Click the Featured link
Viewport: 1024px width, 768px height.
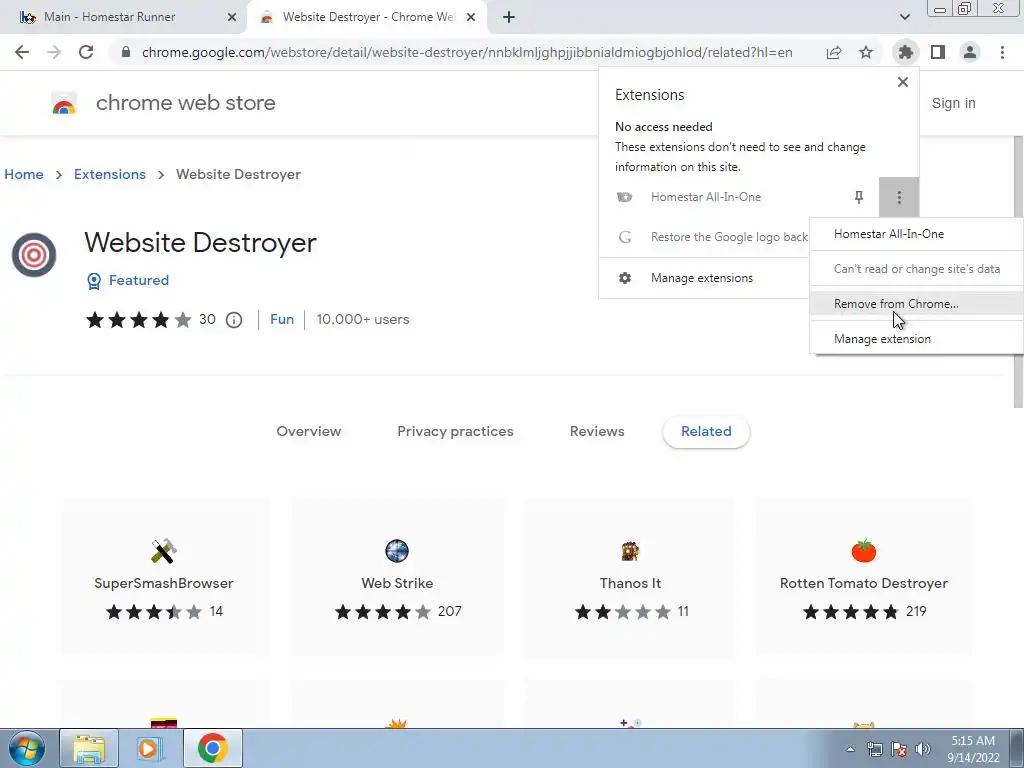click(x=138, y=281)
